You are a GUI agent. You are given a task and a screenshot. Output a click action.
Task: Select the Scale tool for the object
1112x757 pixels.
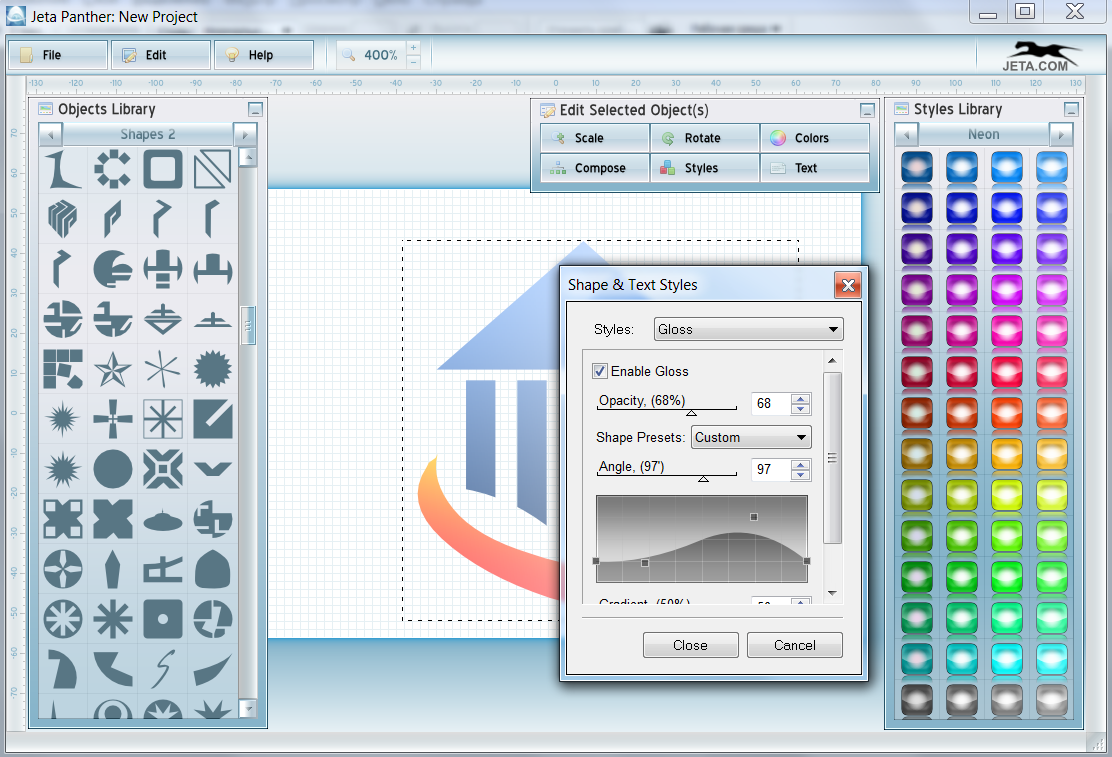pyautogui.click(x=594, y=137)
